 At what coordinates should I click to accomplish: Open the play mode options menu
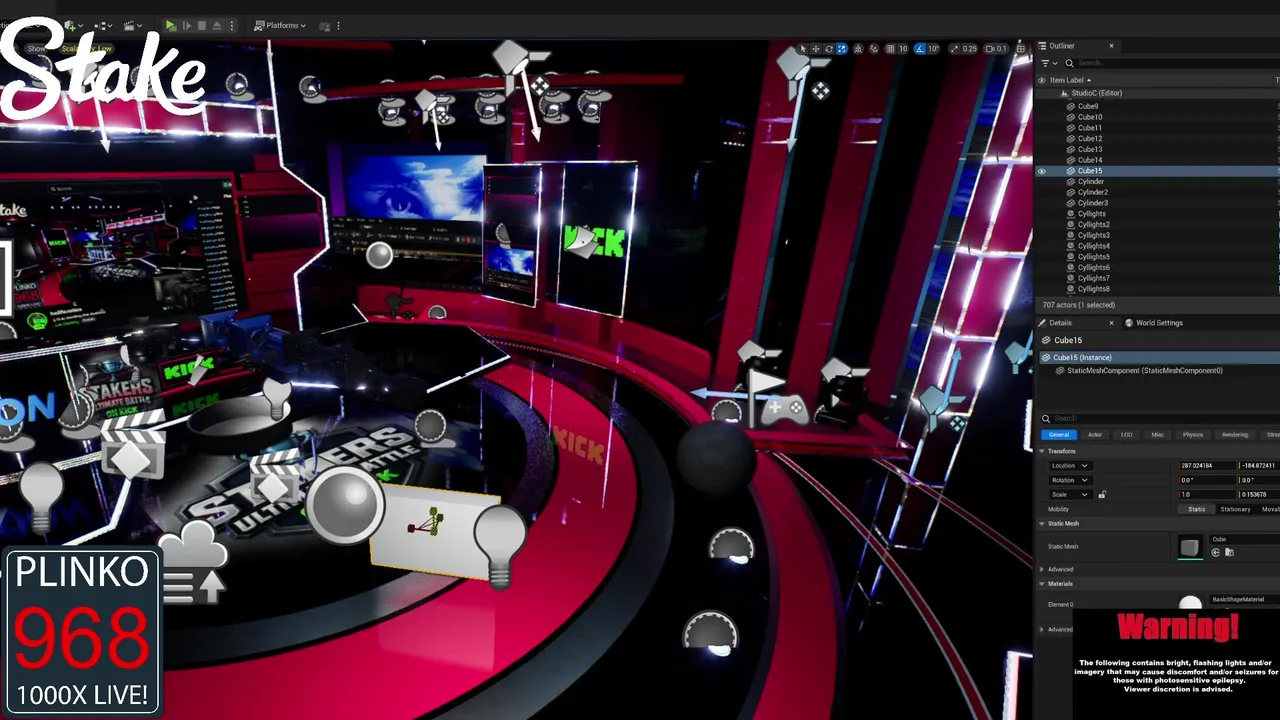(x=232, y=25)
